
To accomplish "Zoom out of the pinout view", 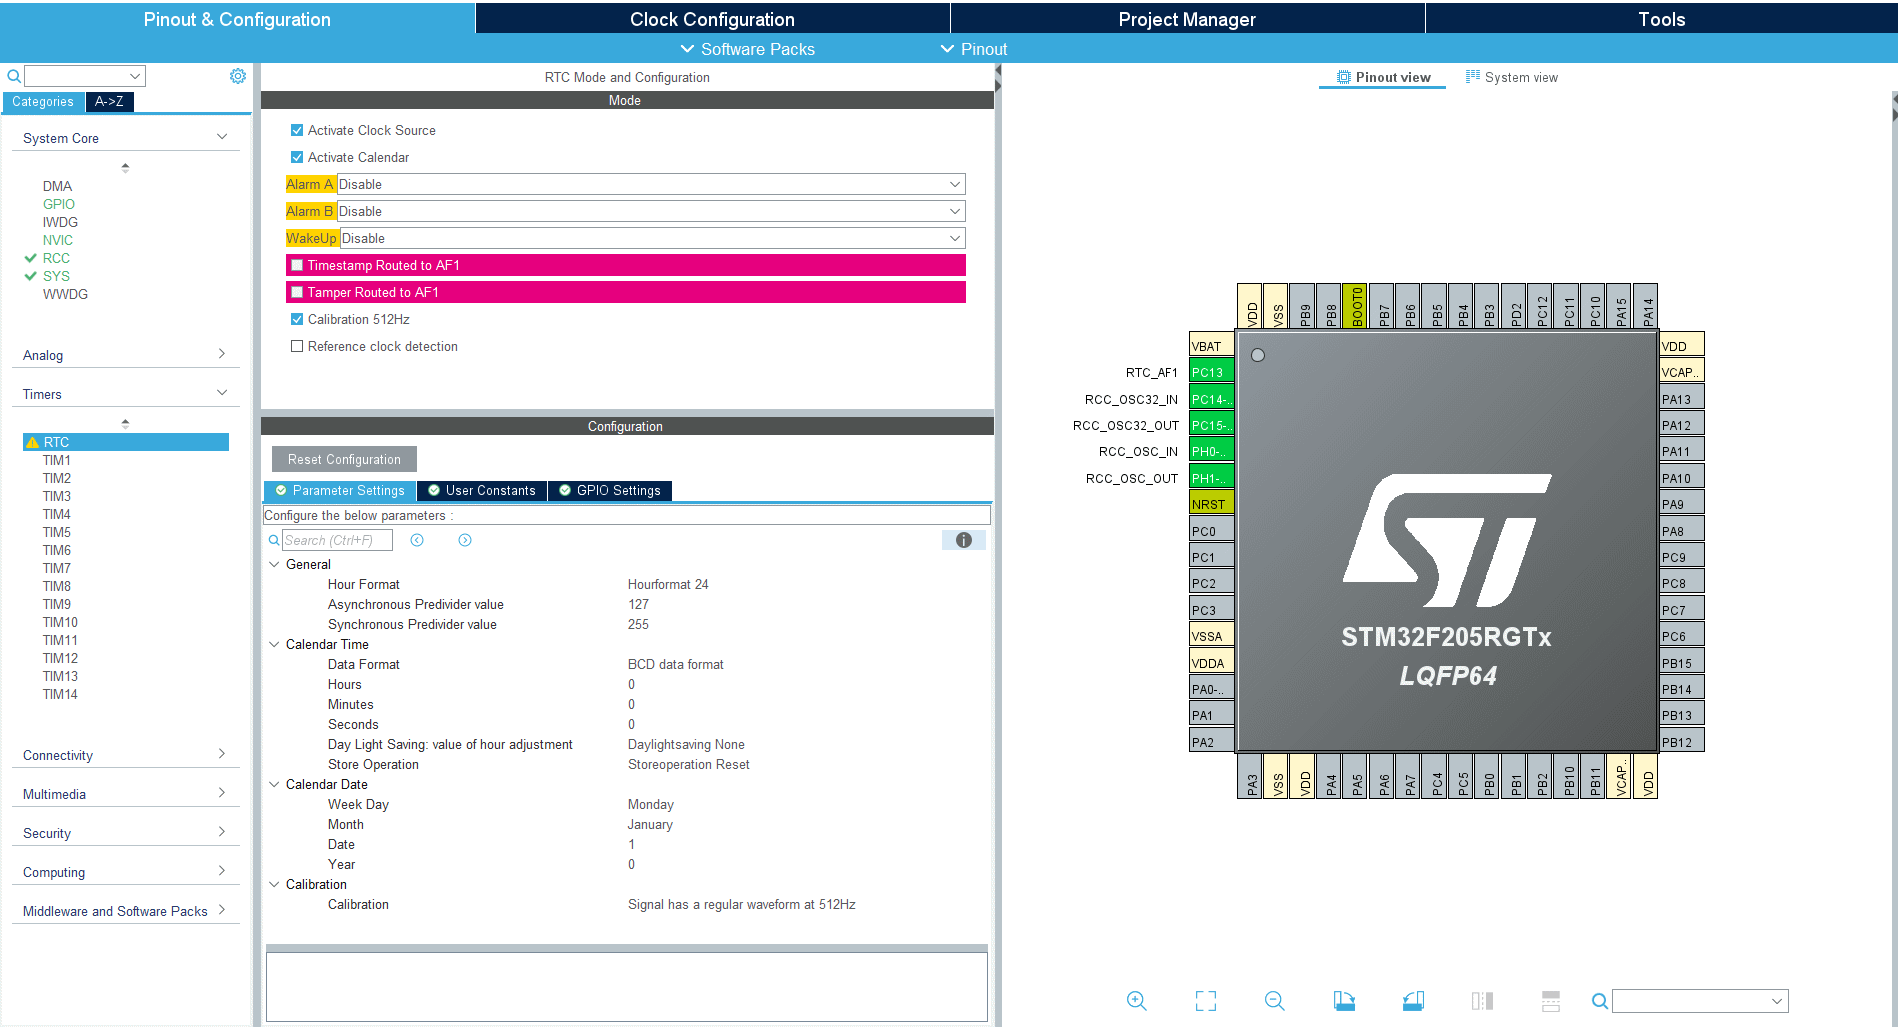I will pos(1274,1000).
